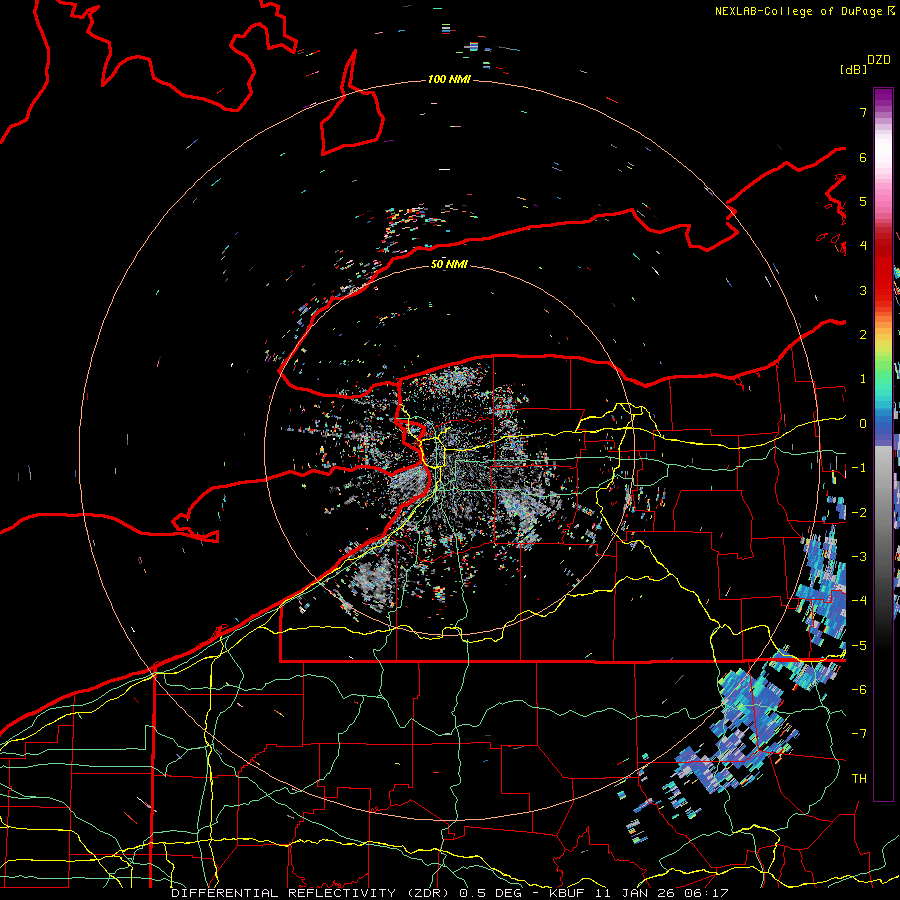The width and height of the screenshot is (900, 900).
Task: Click the -1 value on the color scale
Action: coord(859,468)
